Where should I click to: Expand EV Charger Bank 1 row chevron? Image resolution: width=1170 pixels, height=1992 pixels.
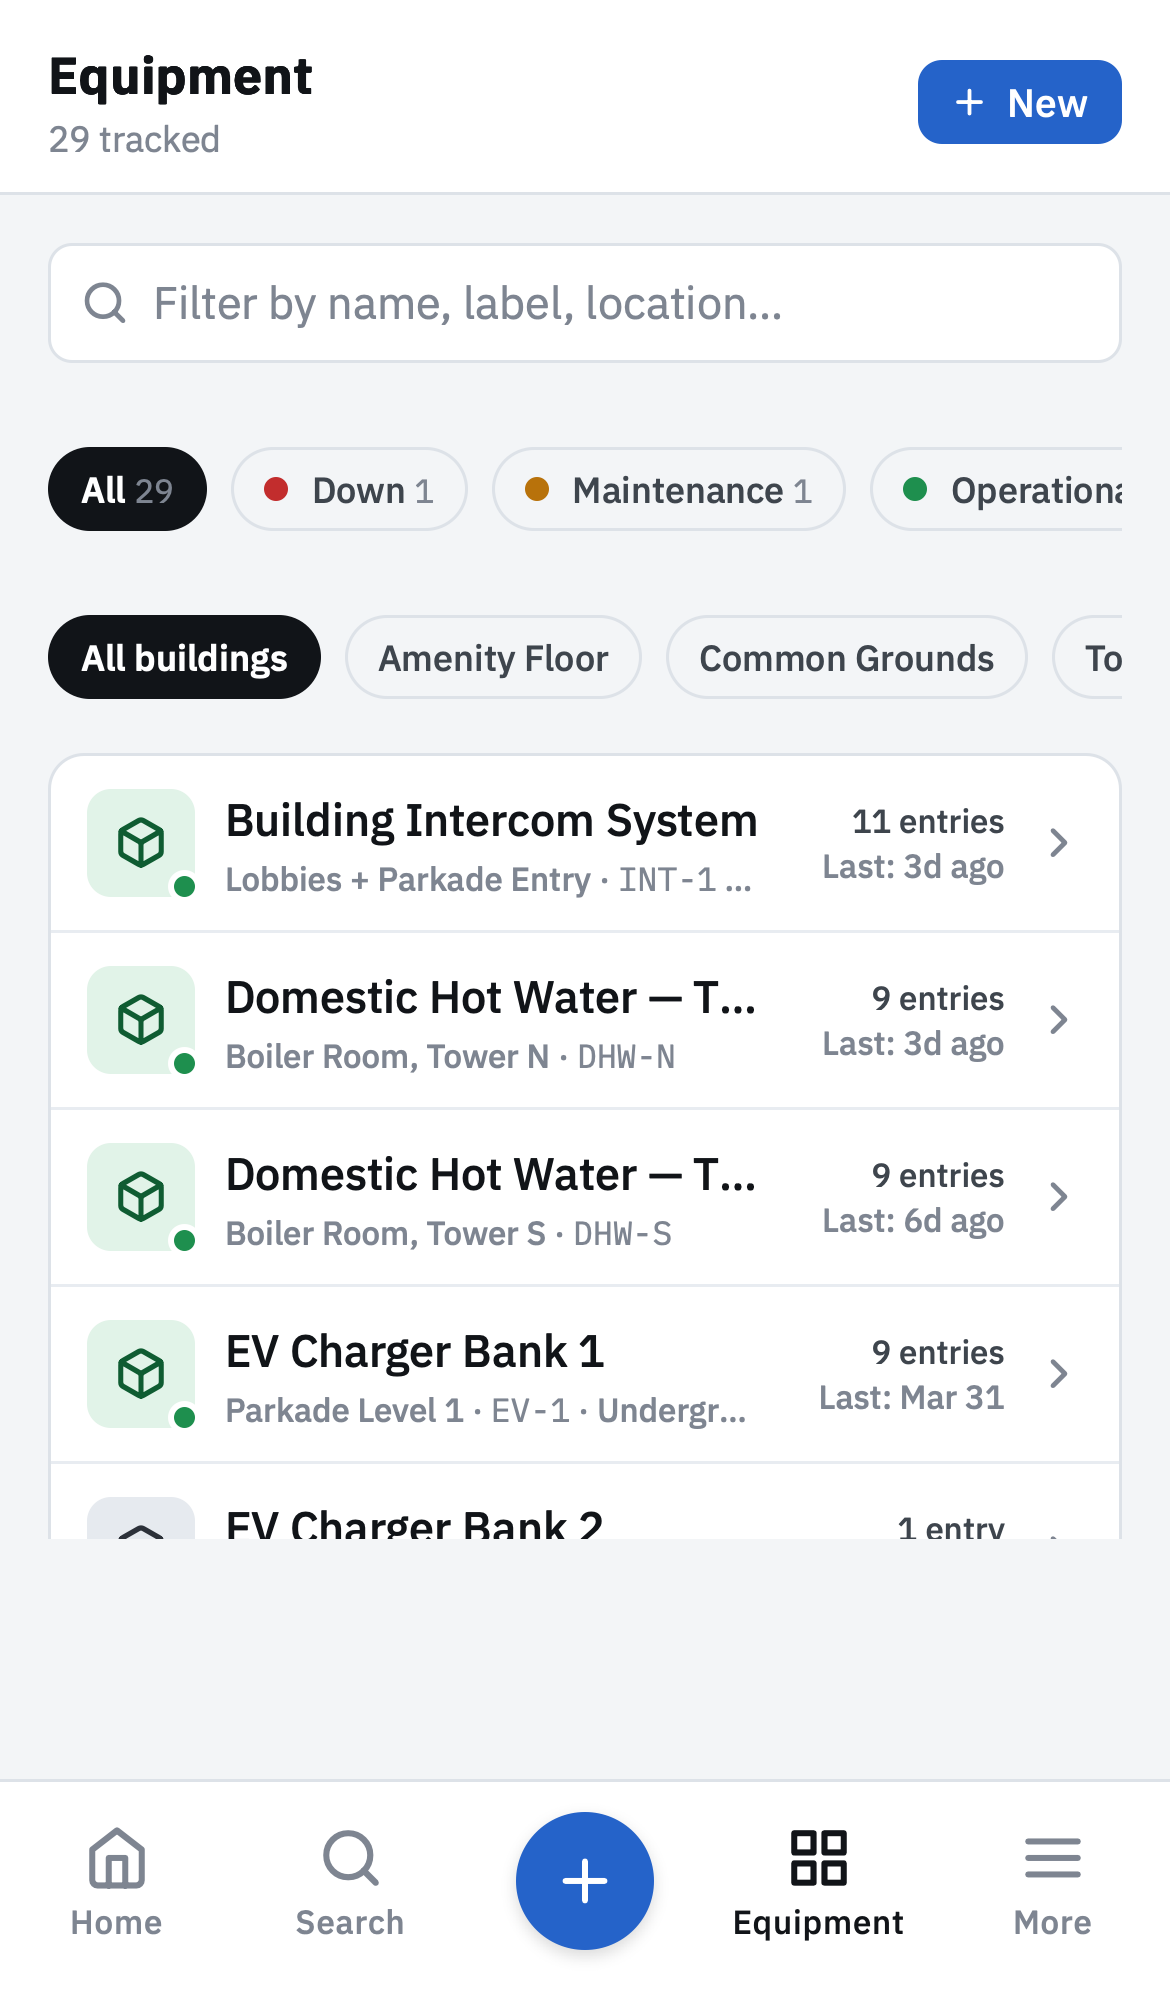[x=1059, y=1374]
